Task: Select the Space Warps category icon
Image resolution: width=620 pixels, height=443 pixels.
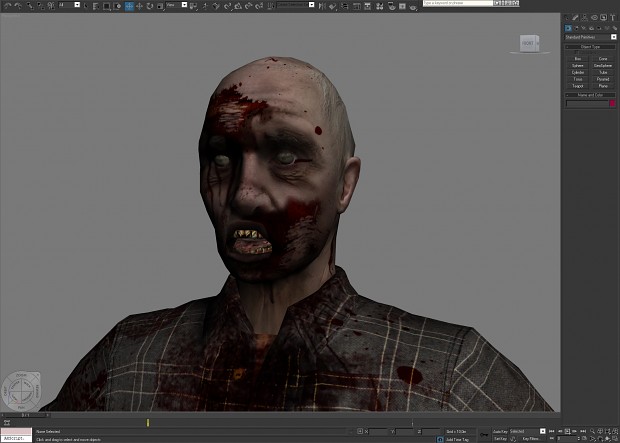Action: click(x=607, y=28)
